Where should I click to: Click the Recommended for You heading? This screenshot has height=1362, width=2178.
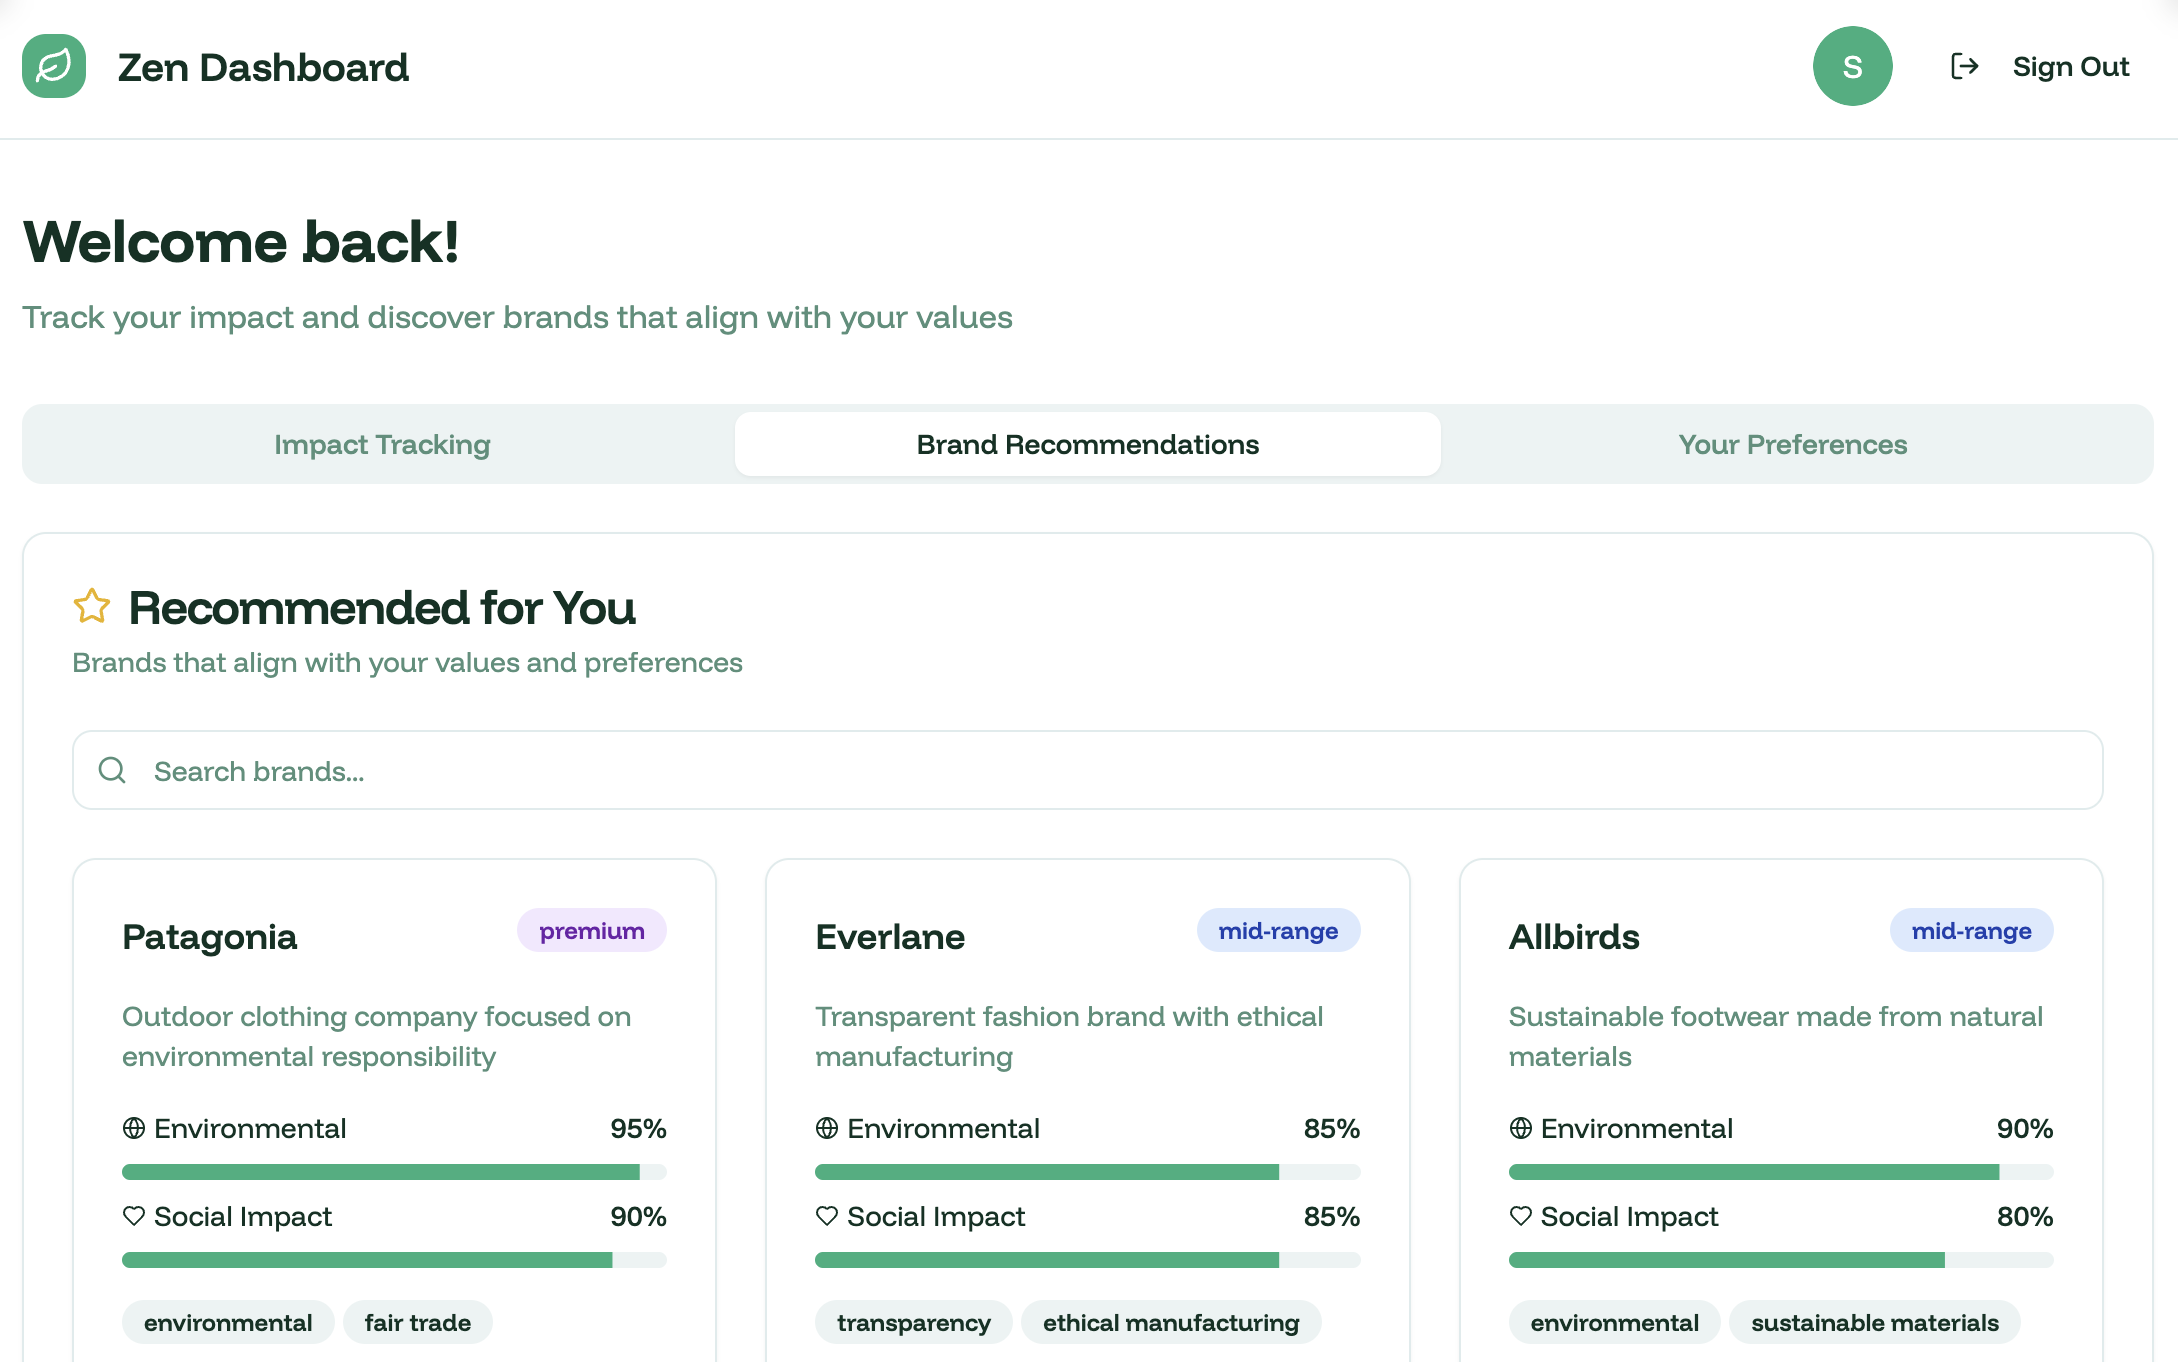tap(382, 608)
